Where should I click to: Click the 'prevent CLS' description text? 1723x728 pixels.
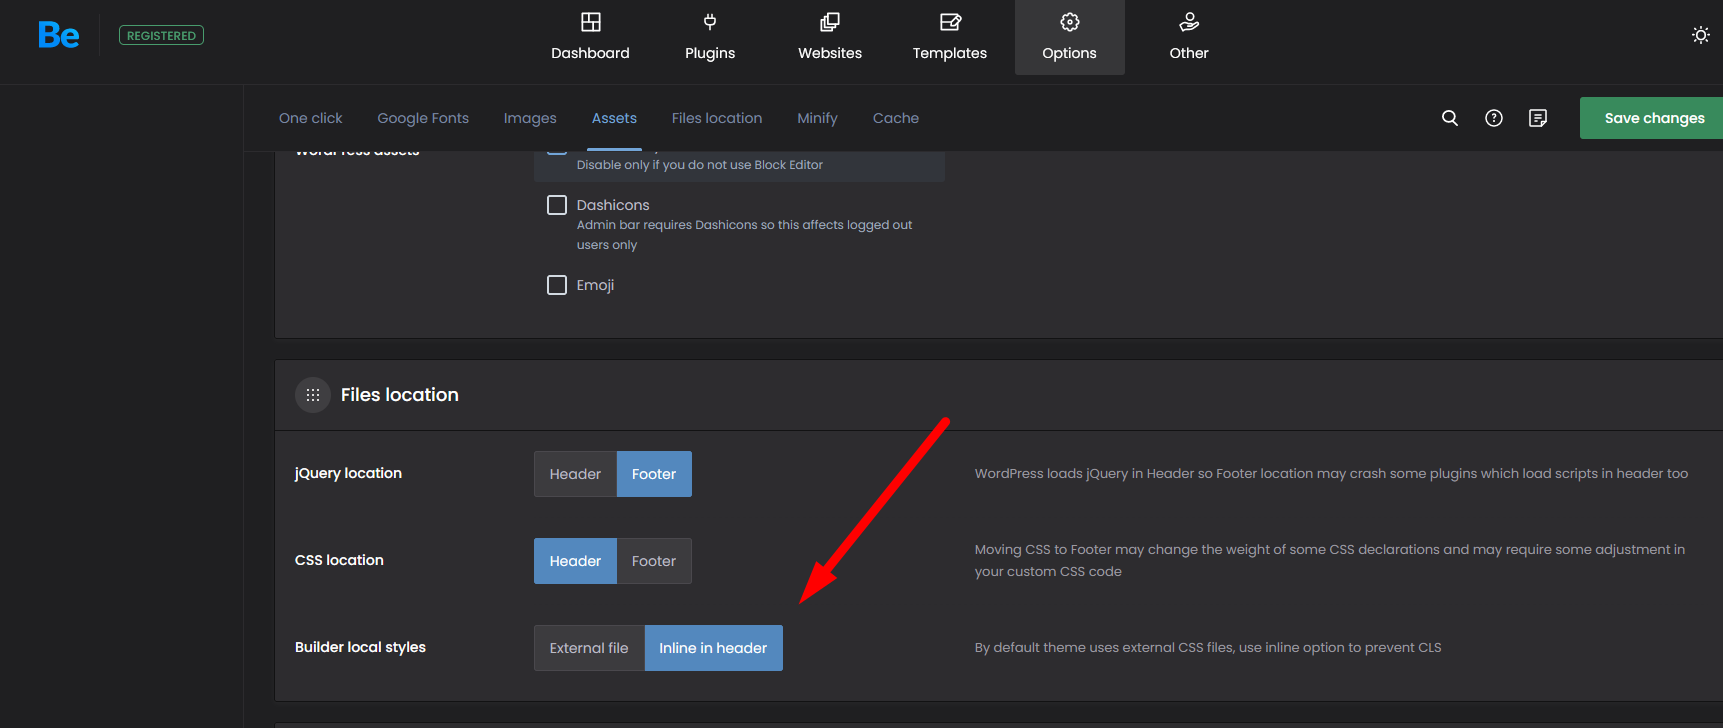pos(1208,647)
